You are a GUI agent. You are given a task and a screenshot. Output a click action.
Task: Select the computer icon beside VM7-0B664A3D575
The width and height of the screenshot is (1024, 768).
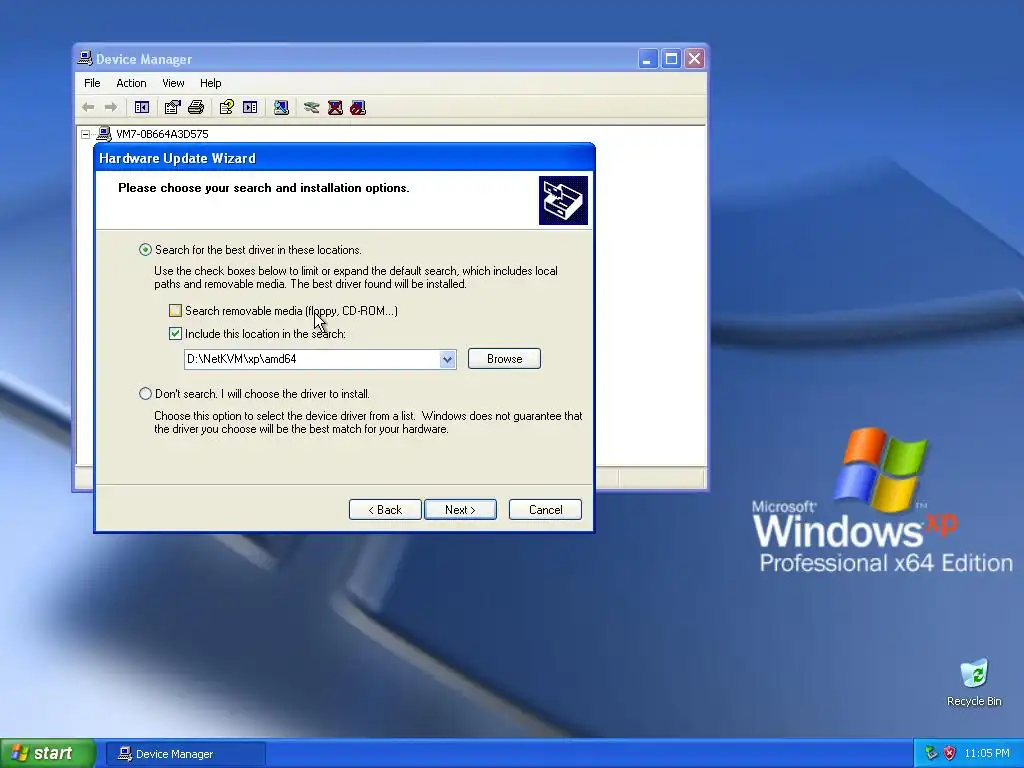click(104, 134)
